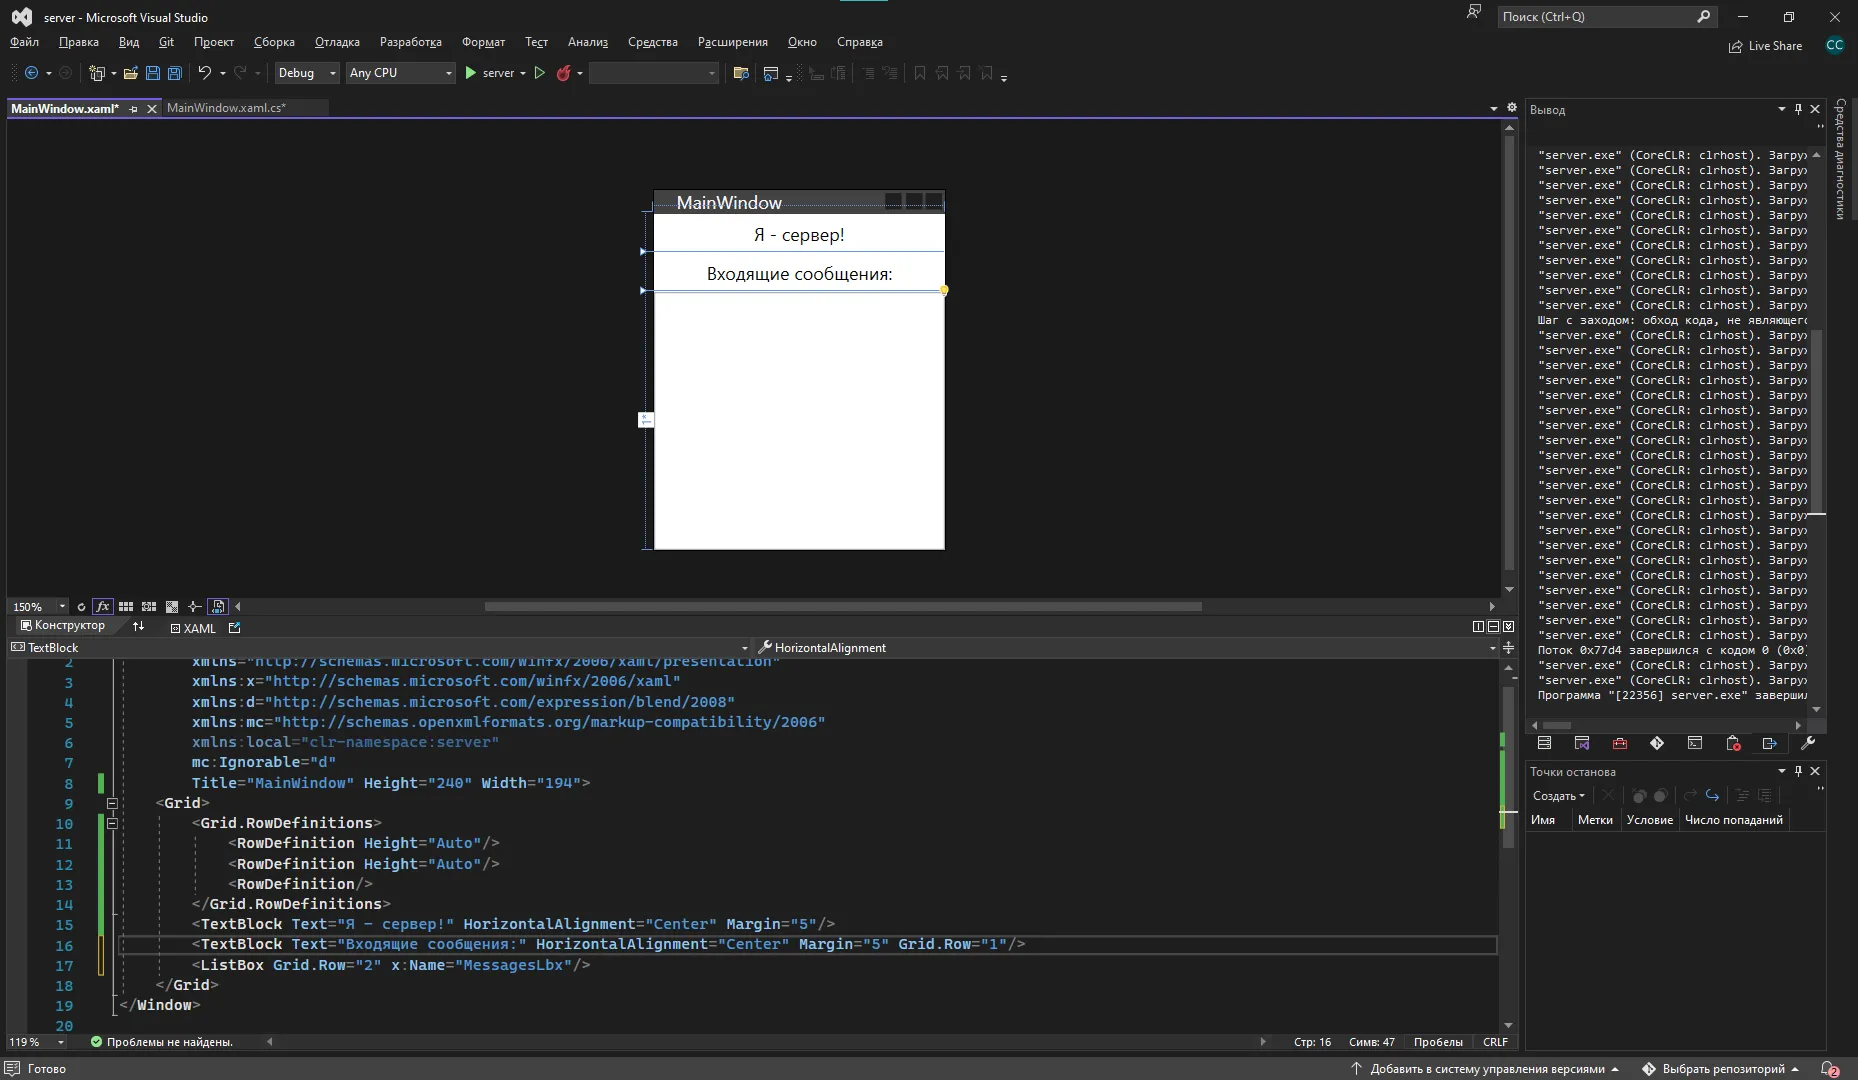Save all files with double floppy icon
This screenshot has height=1080, width=1858.
(175, 73)
